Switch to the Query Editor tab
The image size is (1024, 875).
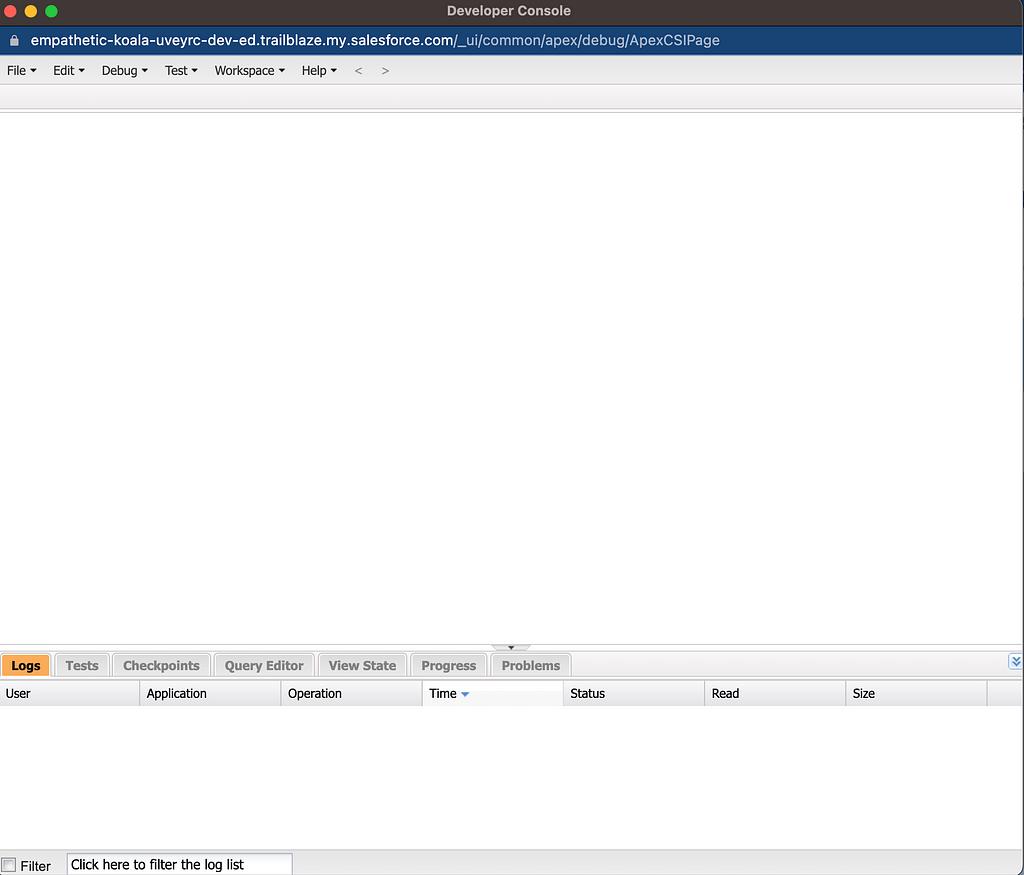pos(264,666)
